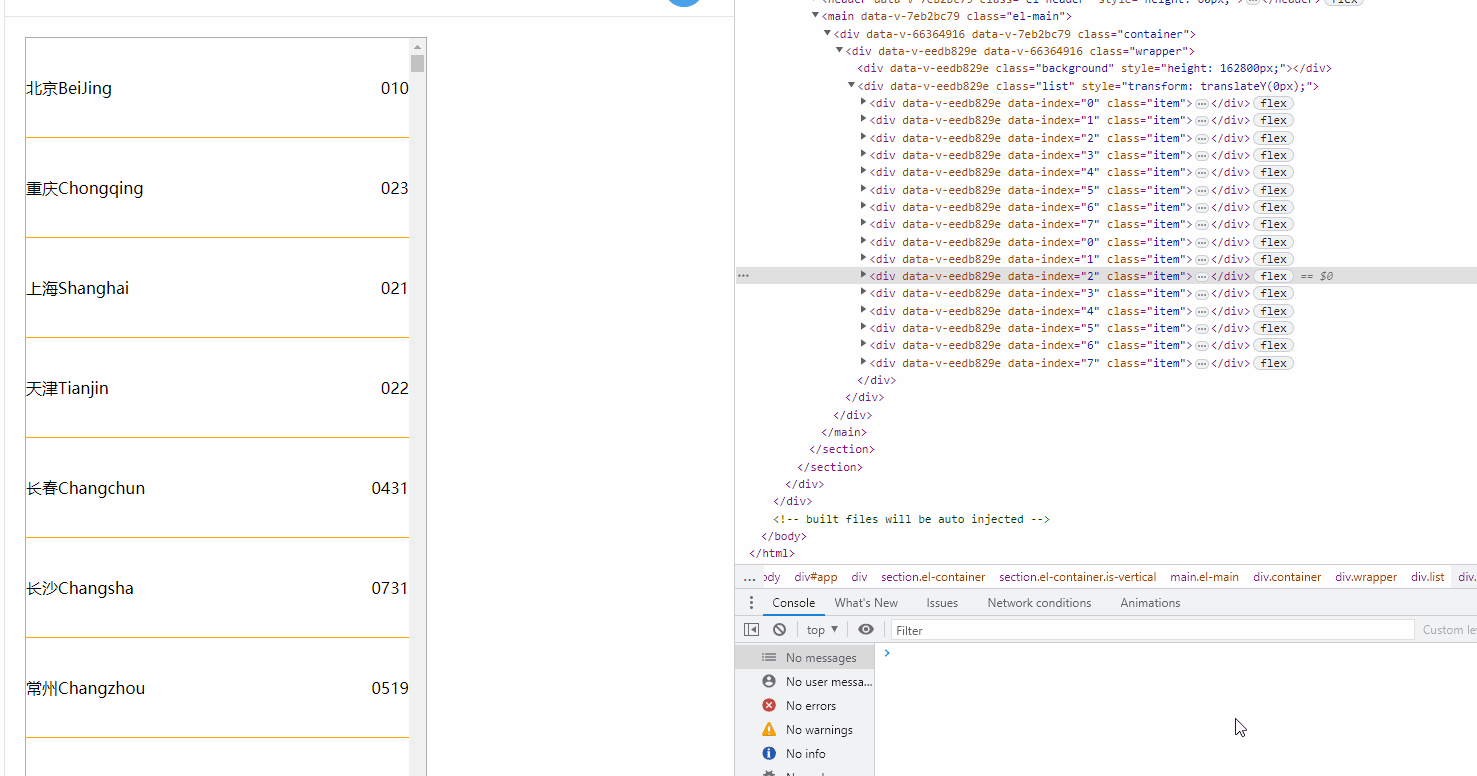Select main.el-main in the breadcrumb
The image size is (1477, 776).
coord(1204,577)
